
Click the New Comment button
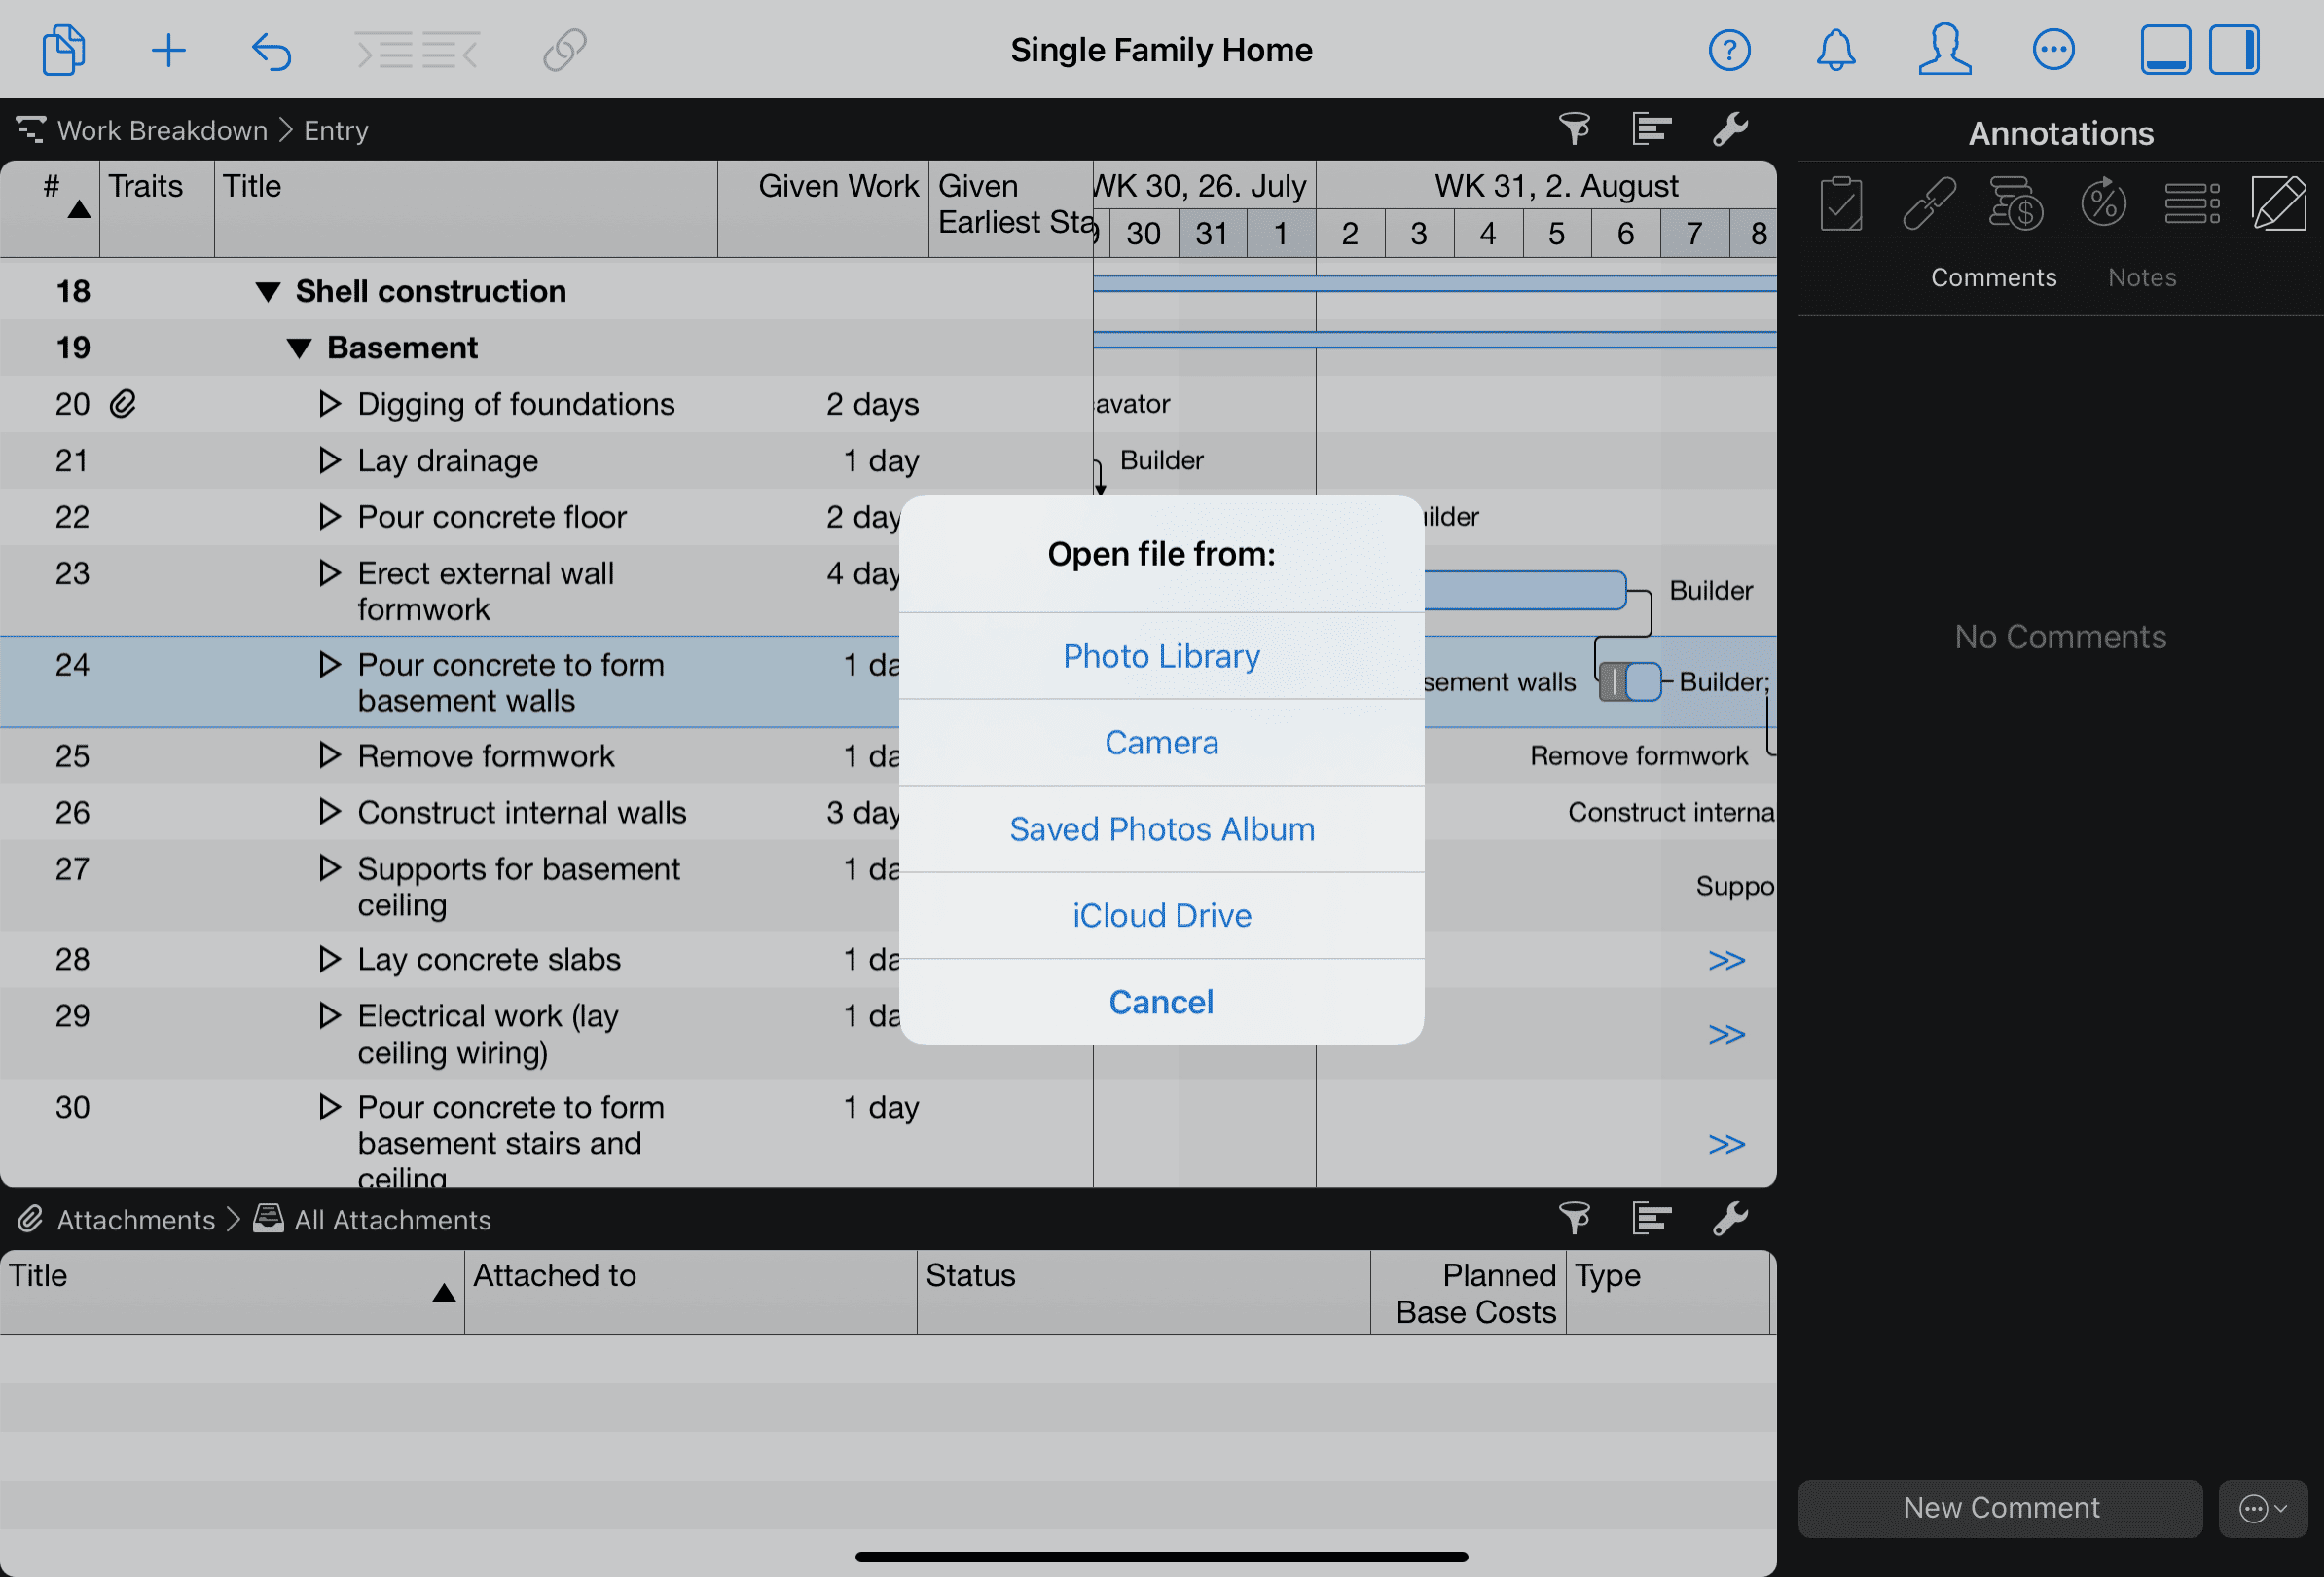pos(2000,1507)
